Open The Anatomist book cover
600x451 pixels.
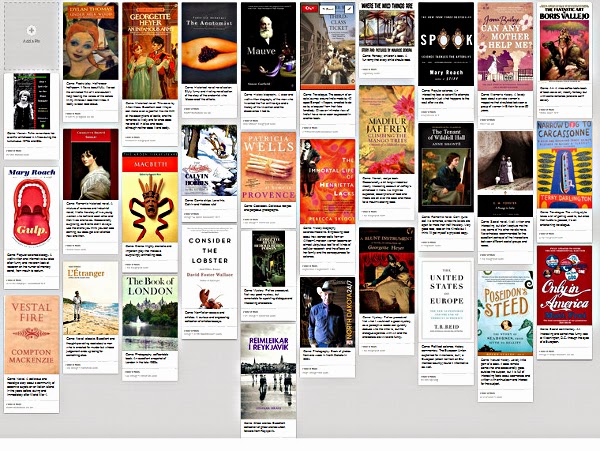(x=209, y=43)
